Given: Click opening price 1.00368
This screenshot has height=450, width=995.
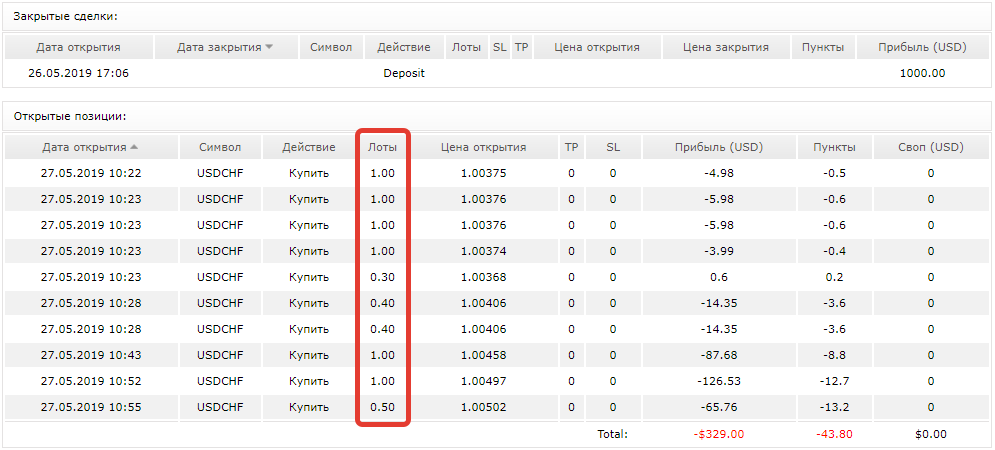Looking at the screenshot, I should pos(484,277).
